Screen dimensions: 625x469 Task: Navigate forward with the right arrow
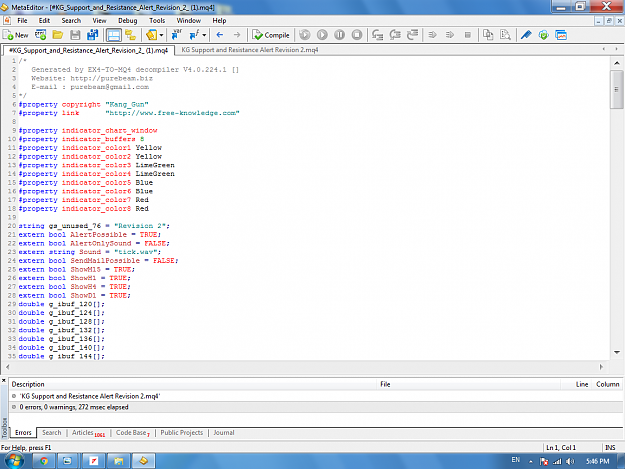click(x=237, y=35)
